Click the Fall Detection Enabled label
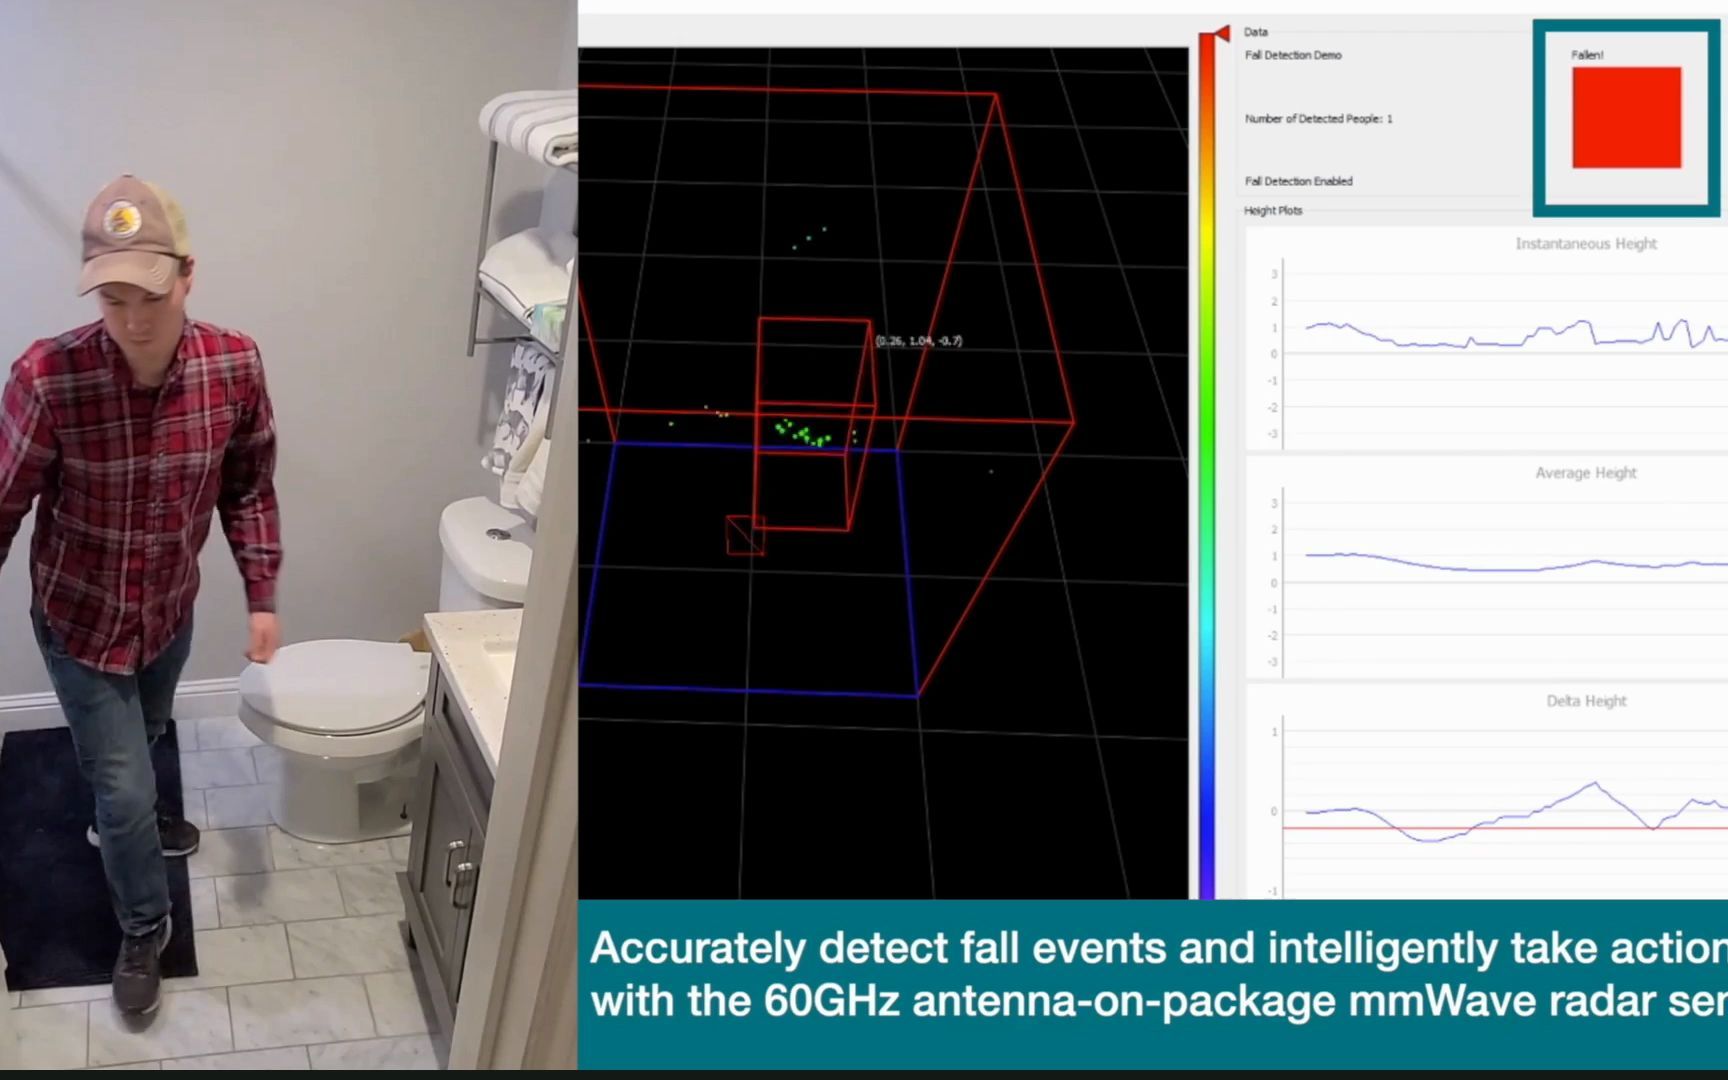Image resolution: width=1728 pixels, height=1080 pixels. pos(1298,181)
